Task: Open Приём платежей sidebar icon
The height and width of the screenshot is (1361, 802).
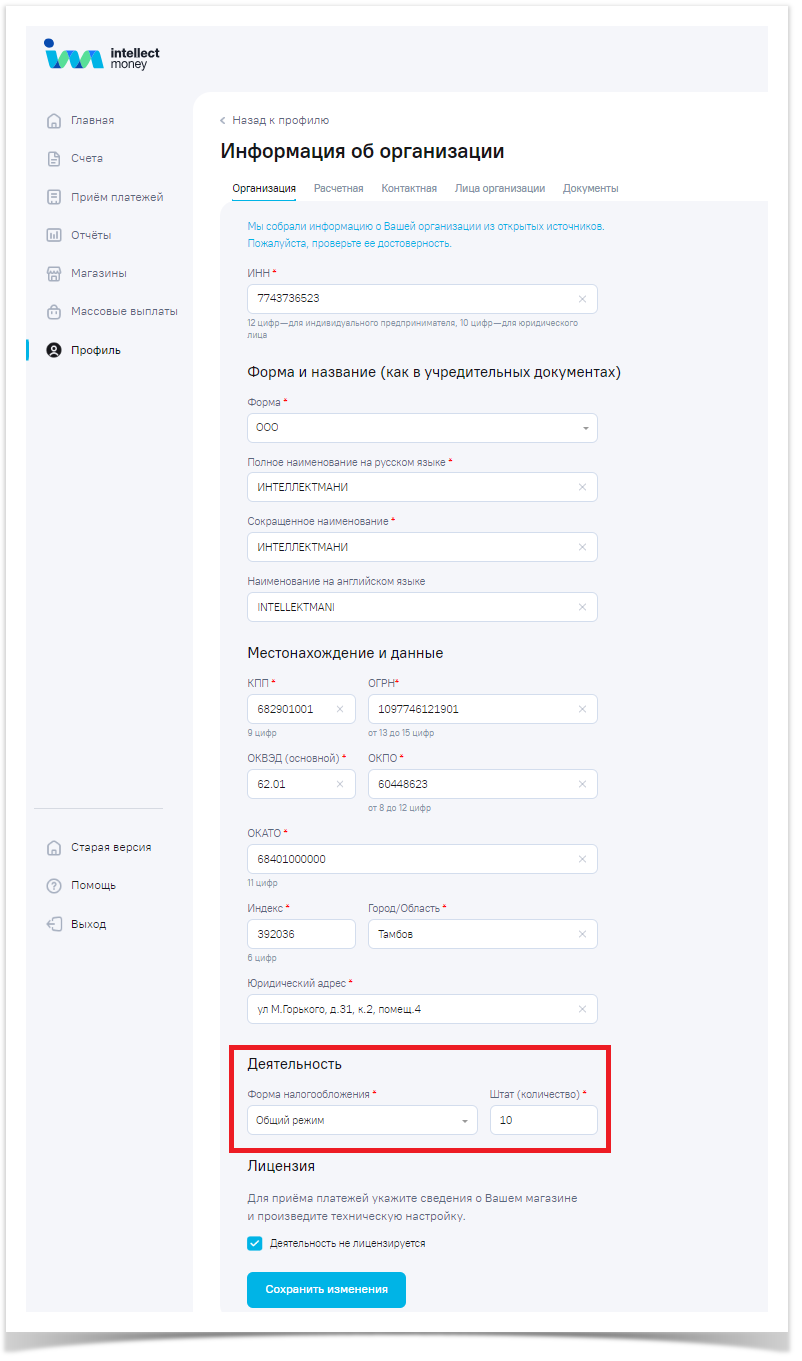Action: (x=54, y=198)
